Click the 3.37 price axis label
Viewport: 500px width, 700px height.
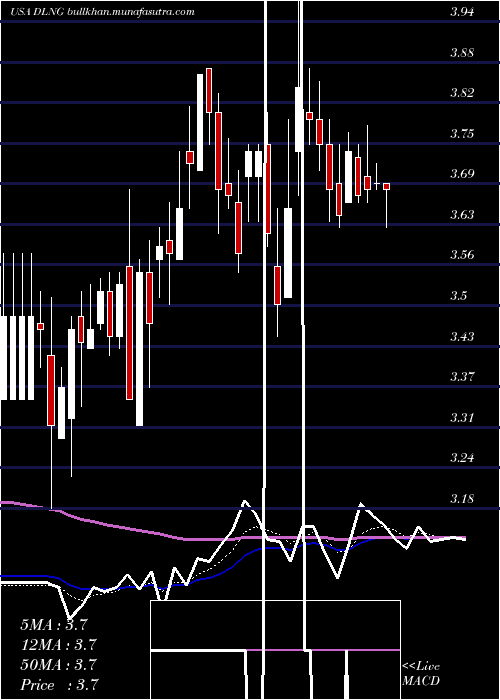click(462, 377)
